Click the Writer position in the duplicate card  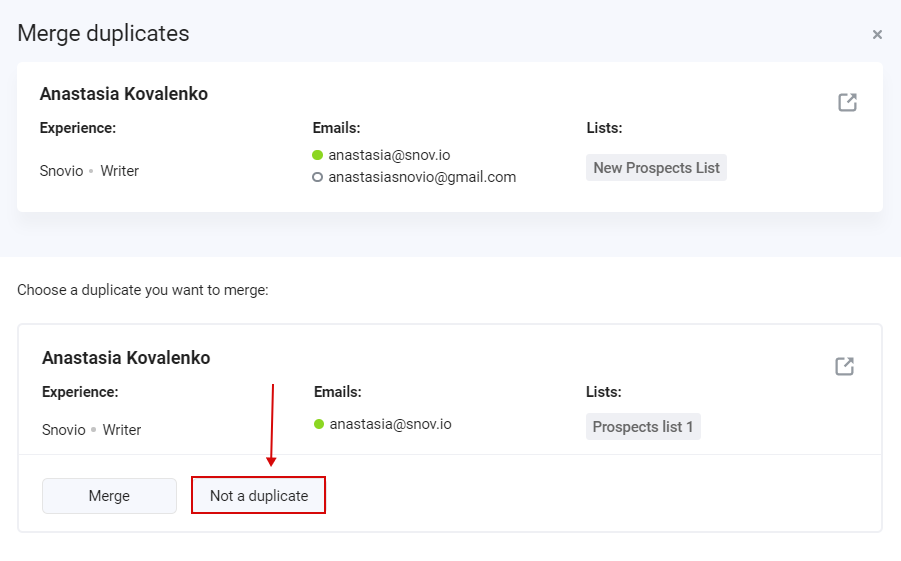(x=122, y=430)
